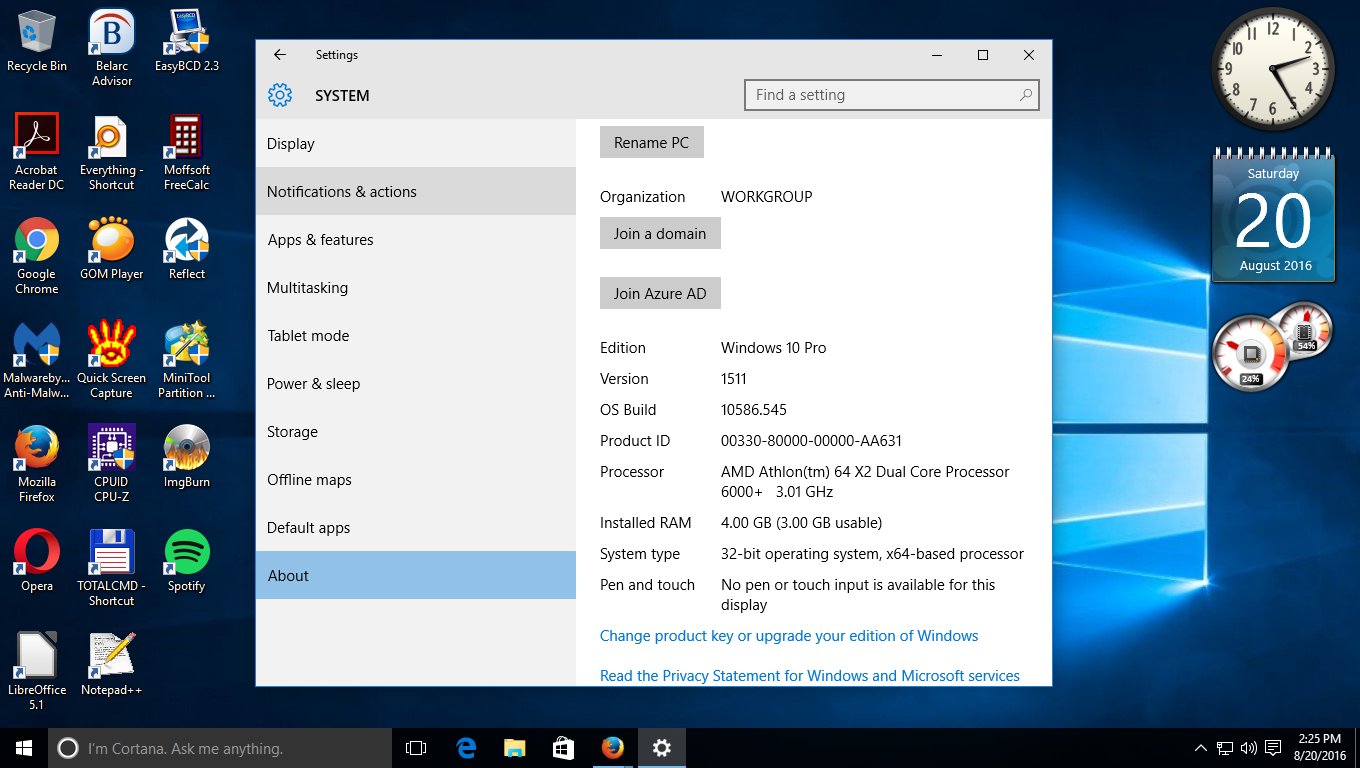Open Microsoft Edge from the taskbar

click(466, 748)
